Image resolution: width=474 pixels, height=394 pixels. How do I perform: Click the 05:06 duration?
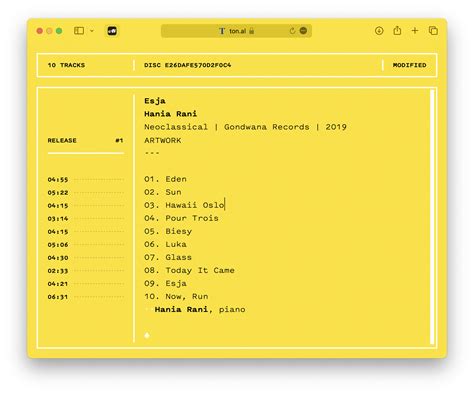(x=58, y=245)
